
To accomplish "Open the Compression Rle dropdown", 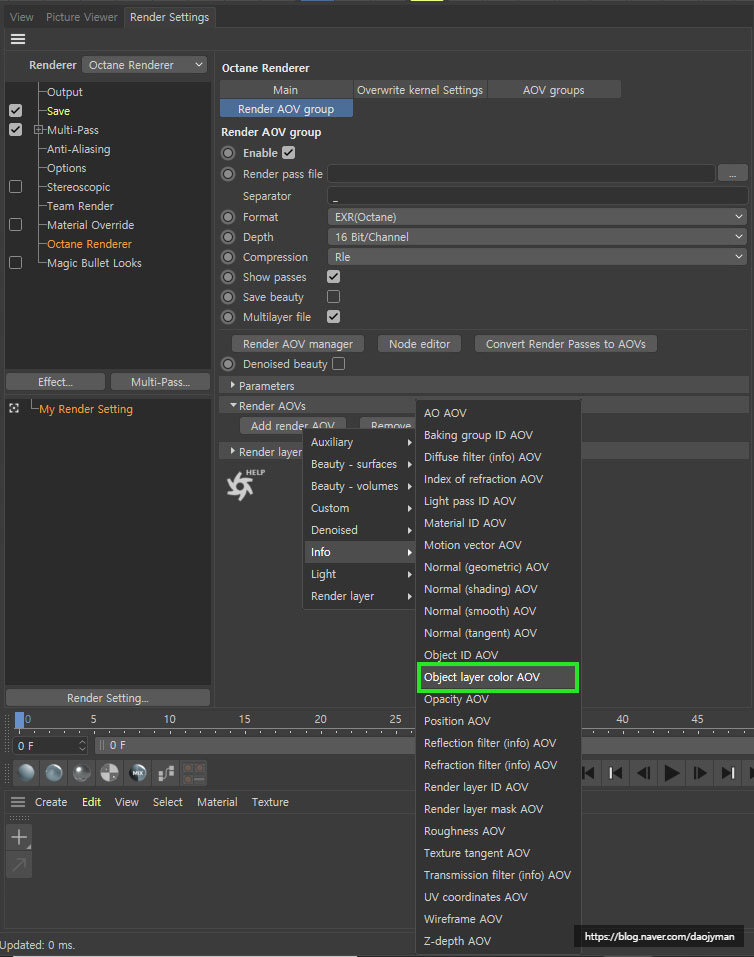I will pyautogui.click(x=537, y=257).
